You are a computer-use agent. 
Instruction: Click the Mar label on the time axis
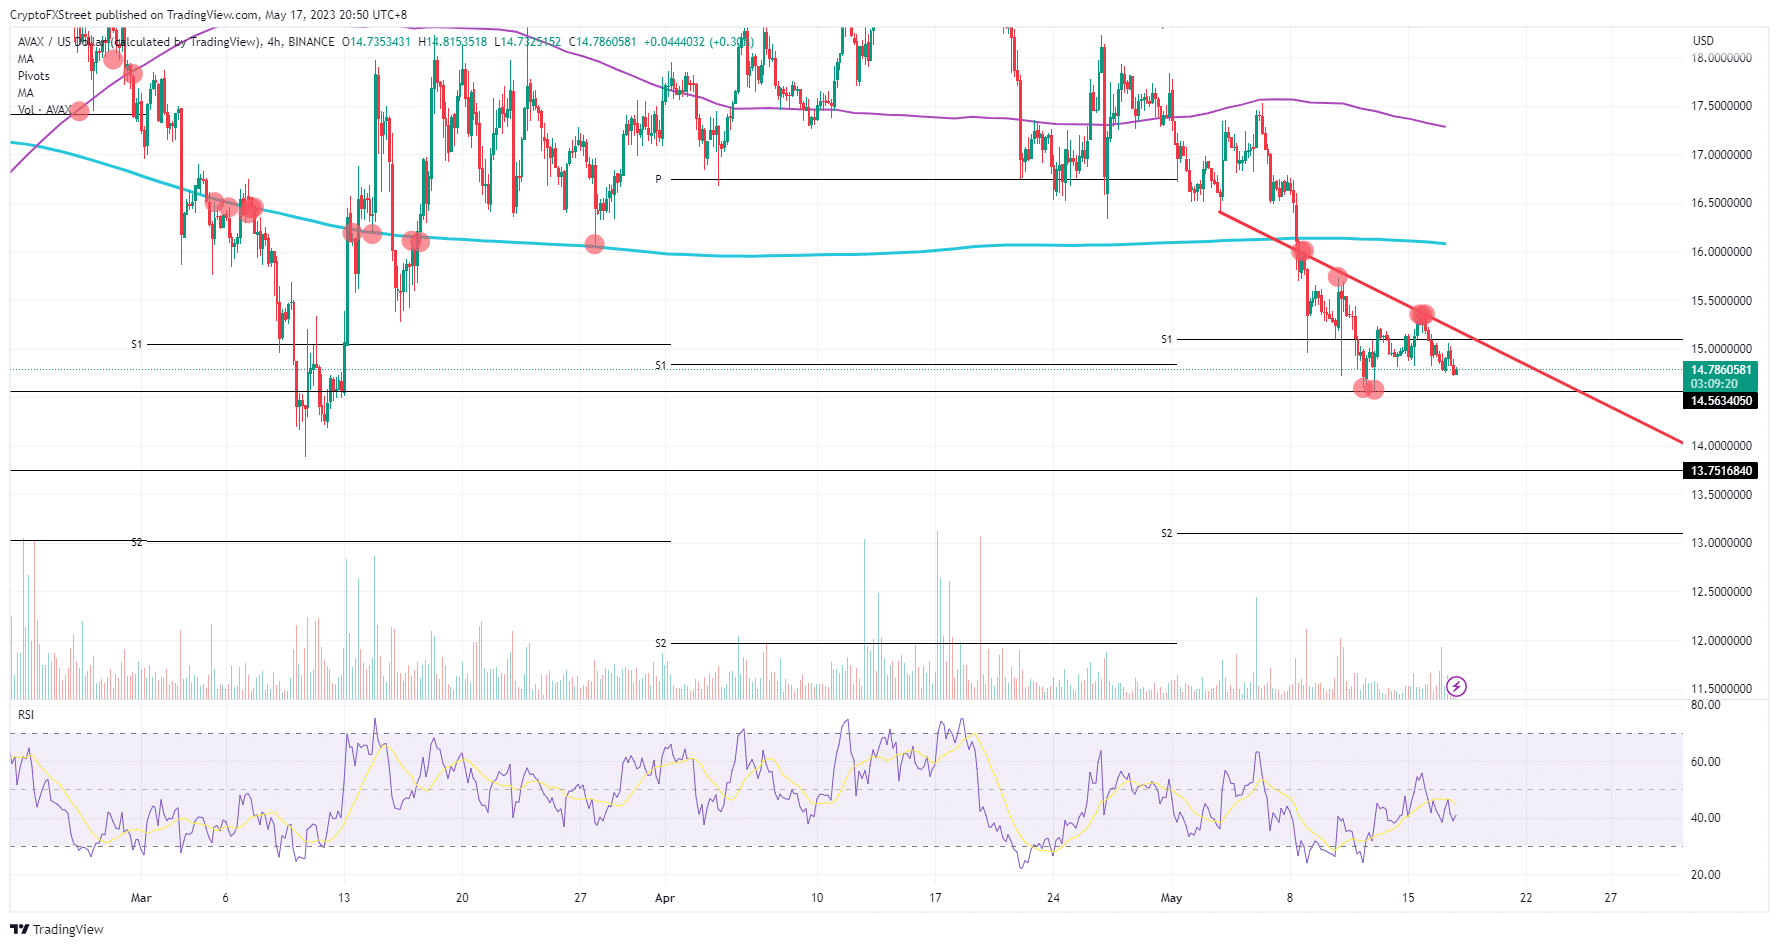141,898
